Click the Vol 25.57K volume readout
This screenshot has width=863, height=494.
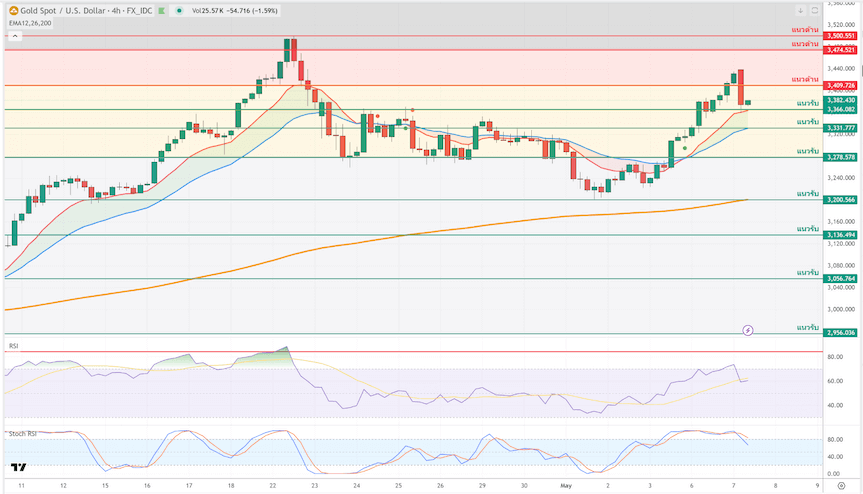click(x=207, y=10)
